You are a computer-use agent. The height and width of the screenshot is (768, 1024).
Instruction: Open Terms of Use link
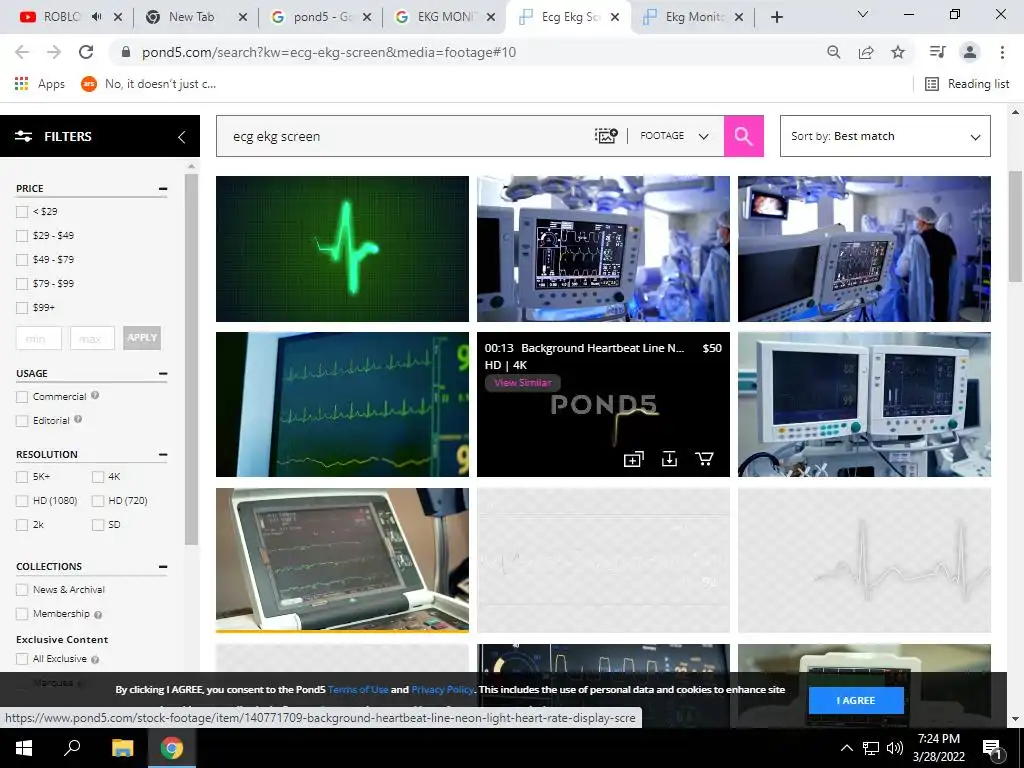click(x=358, y=690)
